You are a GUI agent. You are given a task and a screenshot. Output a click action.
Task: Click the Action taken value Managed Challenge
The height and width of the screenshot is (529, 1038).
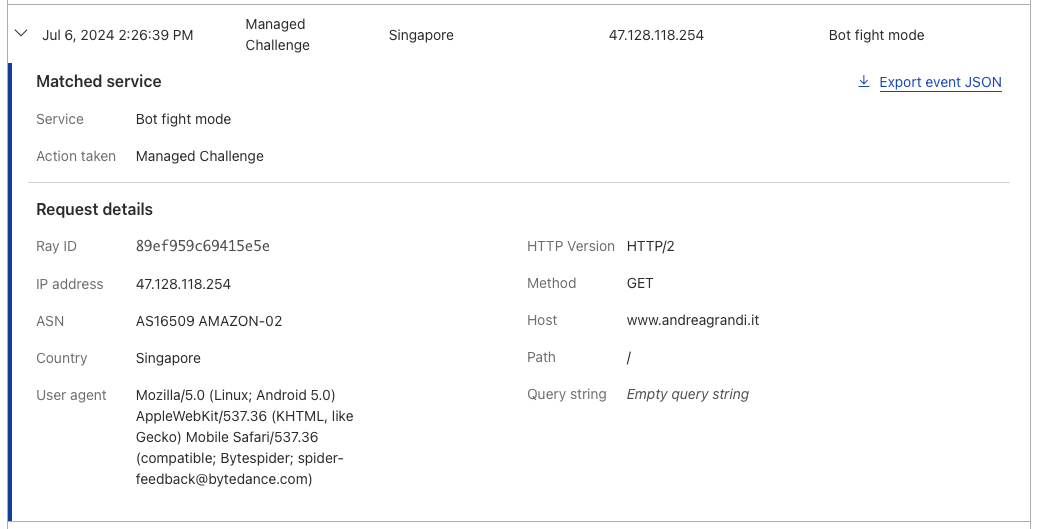200,156
